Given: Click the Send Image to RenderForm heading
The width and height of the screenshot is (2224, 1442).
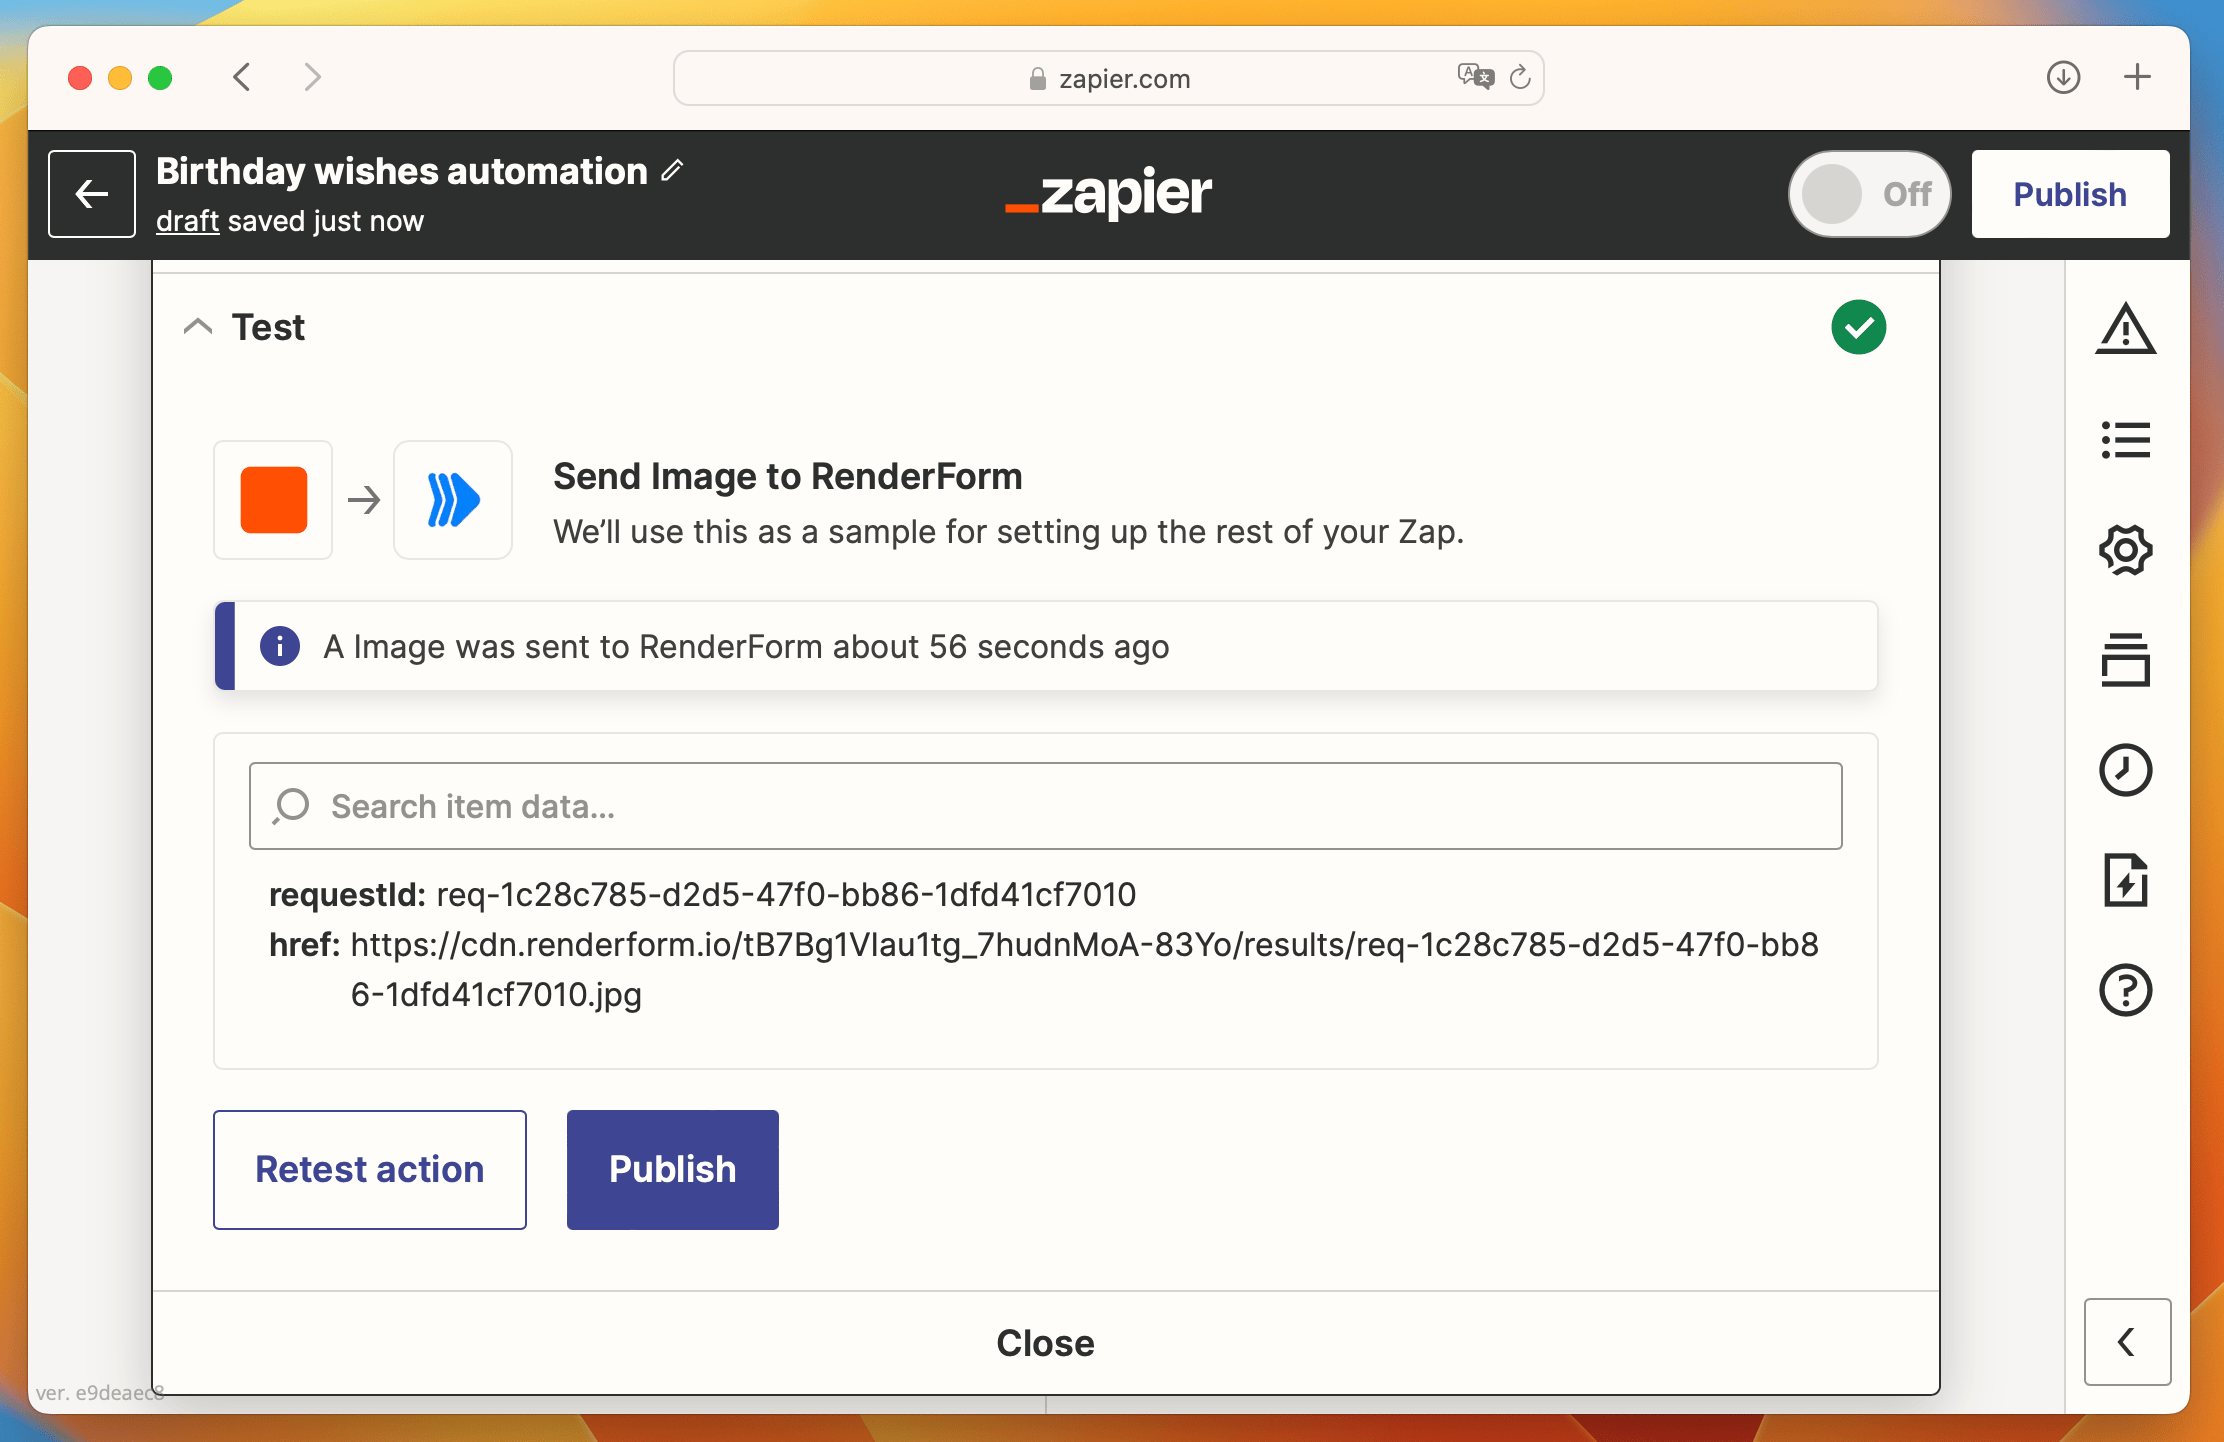Looking at the screenshot, I should tap(788, 476).
